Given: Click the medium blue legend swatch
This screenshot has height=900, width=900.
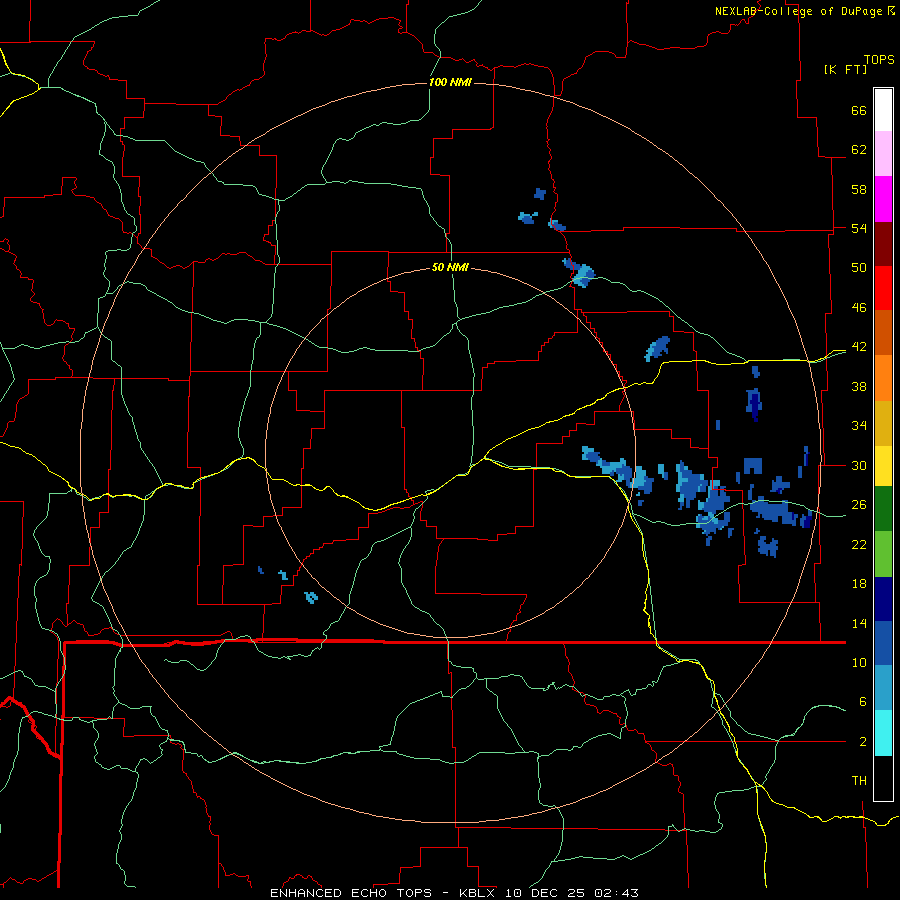Looking at the screenshot, I should coord(883,643).
